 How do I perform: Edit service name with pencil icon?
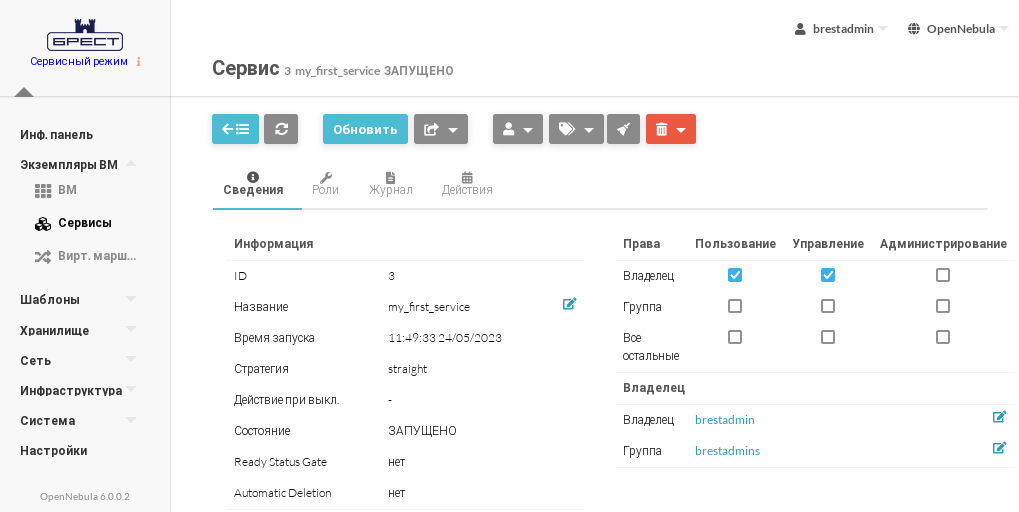click(x=569, y=304)
